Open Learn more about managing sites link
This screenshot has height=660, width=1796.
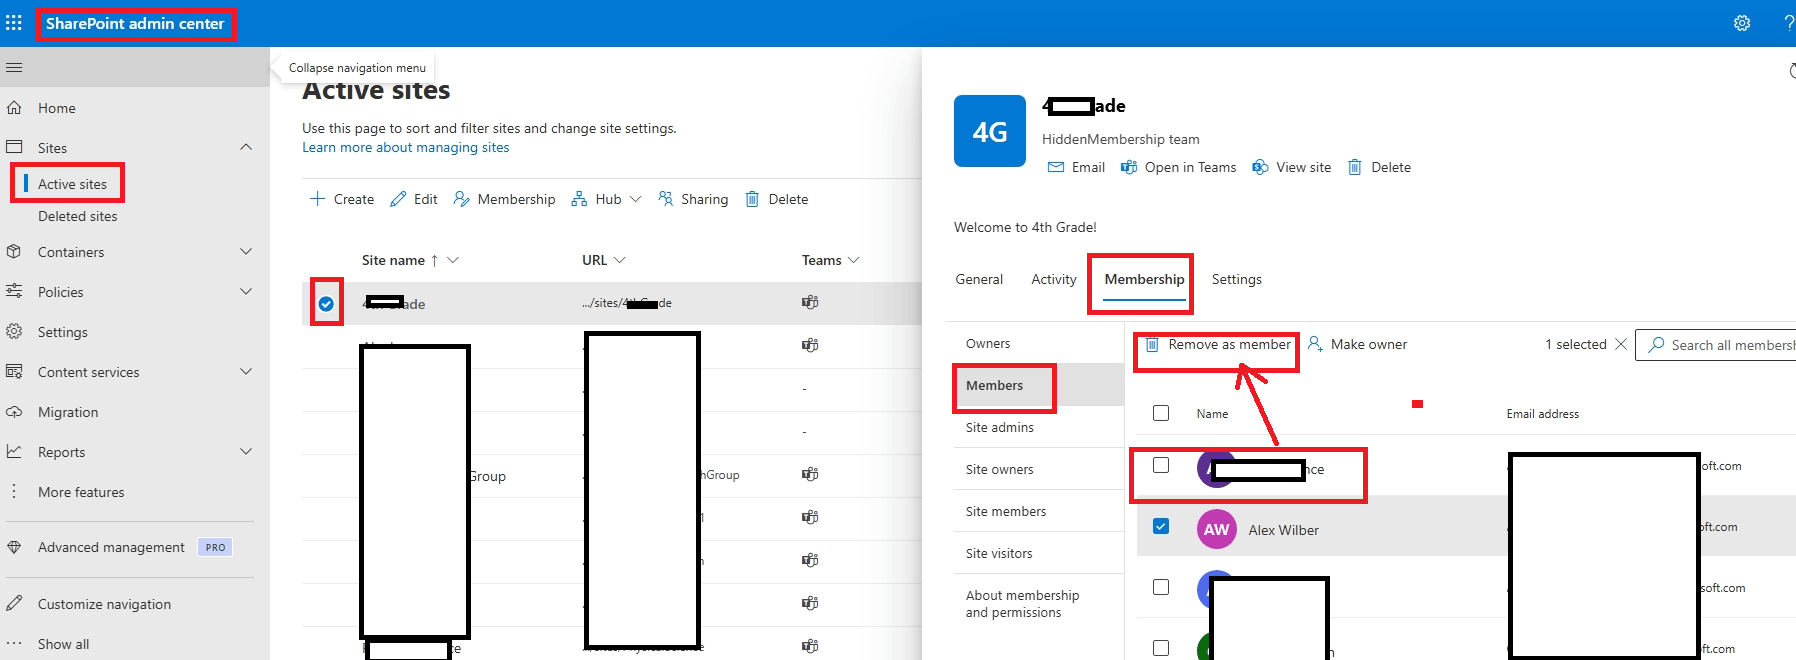tap(405, 147)
